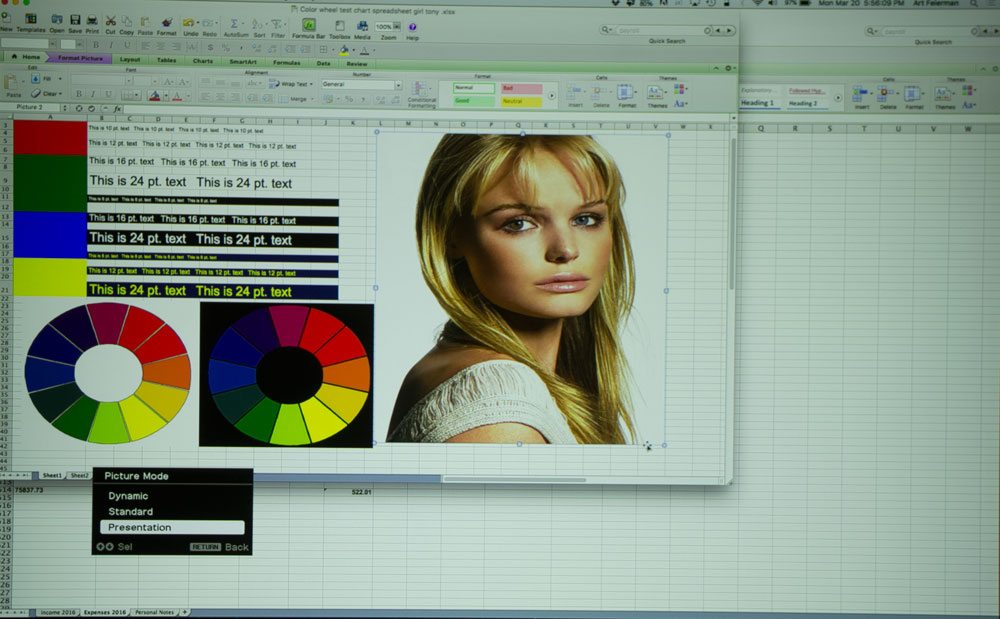Choose Dynamic in the Picture Mode menu
Screen dimensions: 1000x619
pyautogui.click(x=128, y=496)
